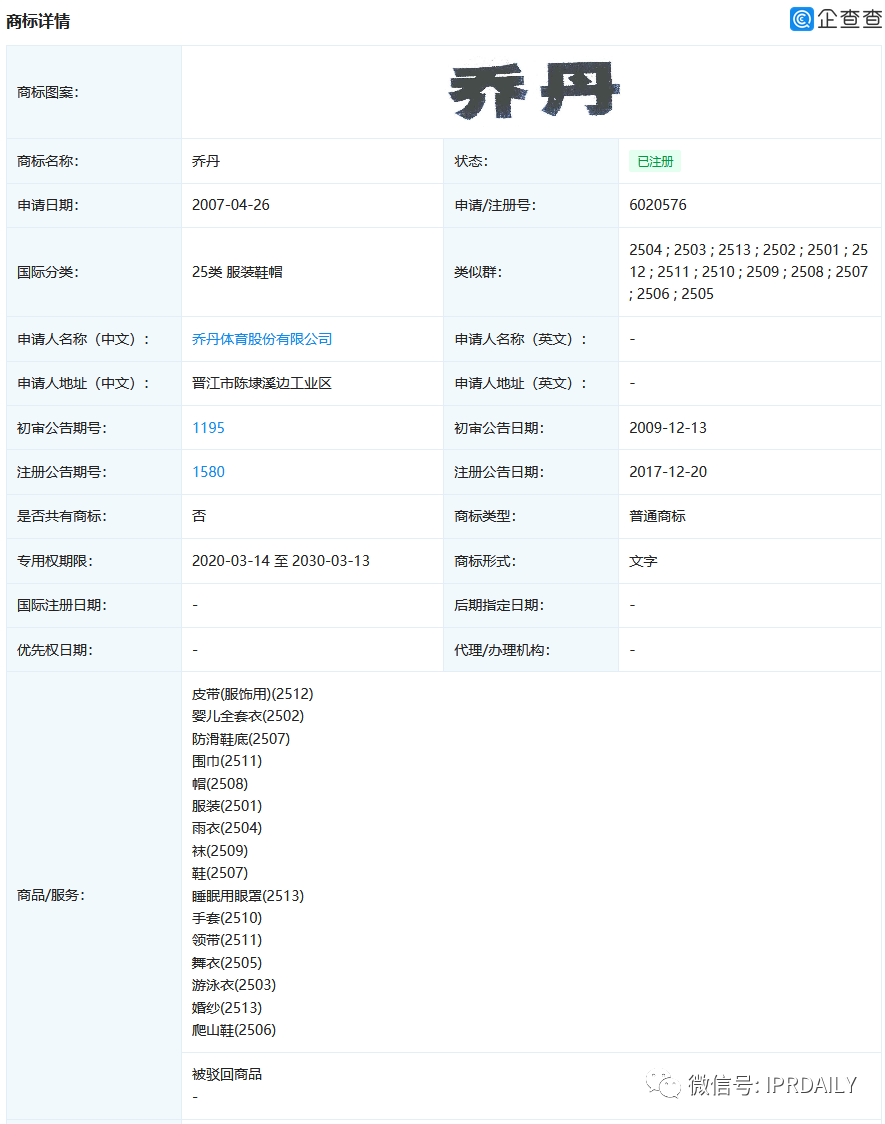Select goods item 舞衣(2505)
Screen dimensions: 885x1124
tap(226, 963)
